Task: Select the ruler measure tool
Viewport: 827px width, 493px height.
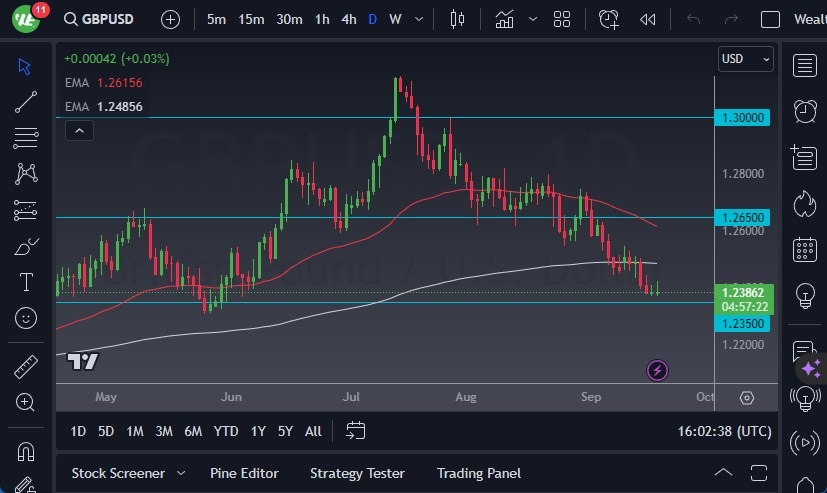Action: click(x=26, y=367)
